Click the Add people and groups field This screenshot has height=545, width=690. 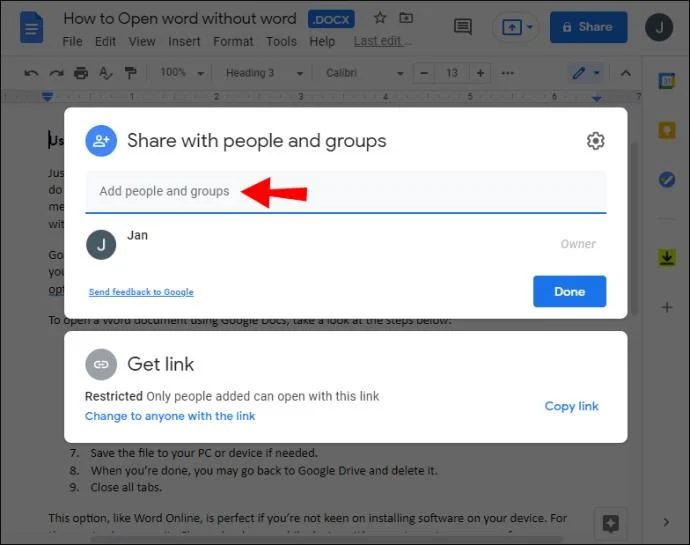tap(345, 192)
